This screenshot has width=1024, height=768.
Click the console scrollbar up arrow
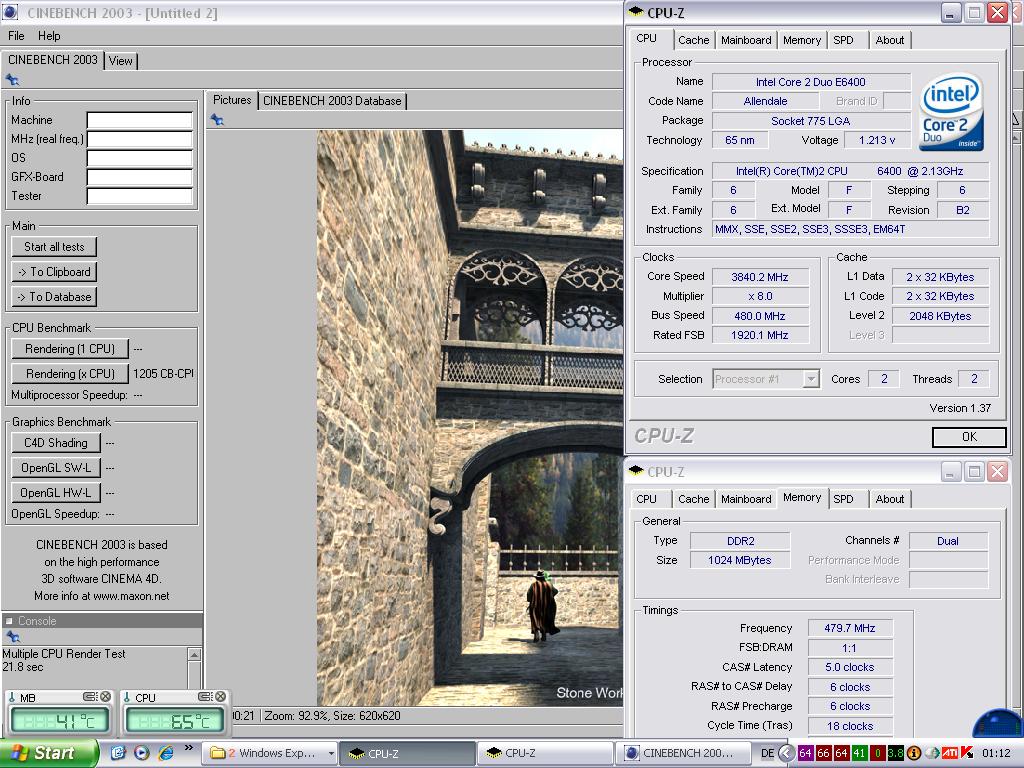195,654
